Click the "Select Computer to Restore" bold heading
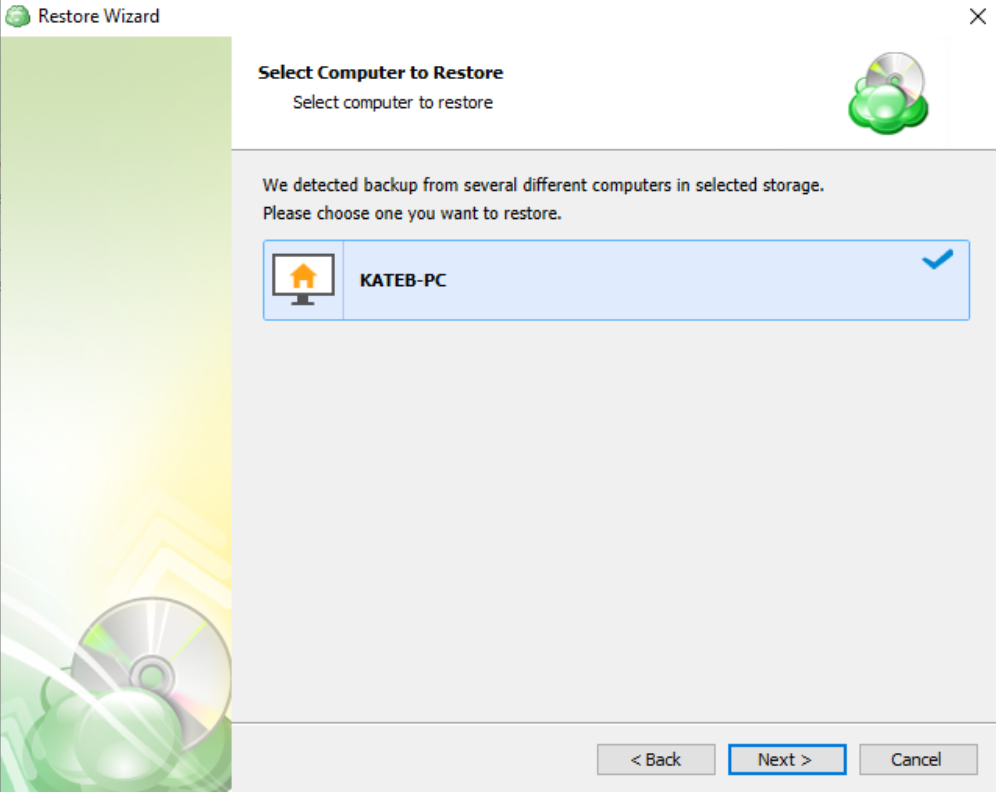 coord(380,72)
